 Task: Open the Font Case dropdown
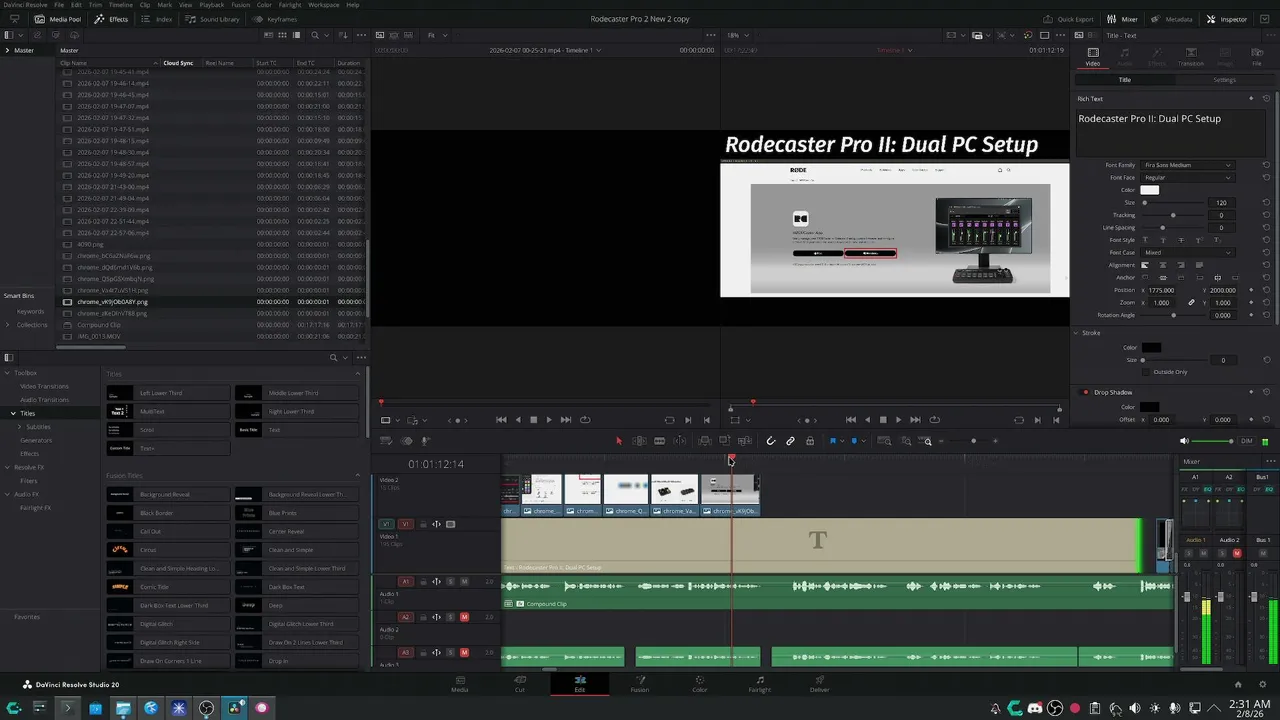tap(1187, 253)
